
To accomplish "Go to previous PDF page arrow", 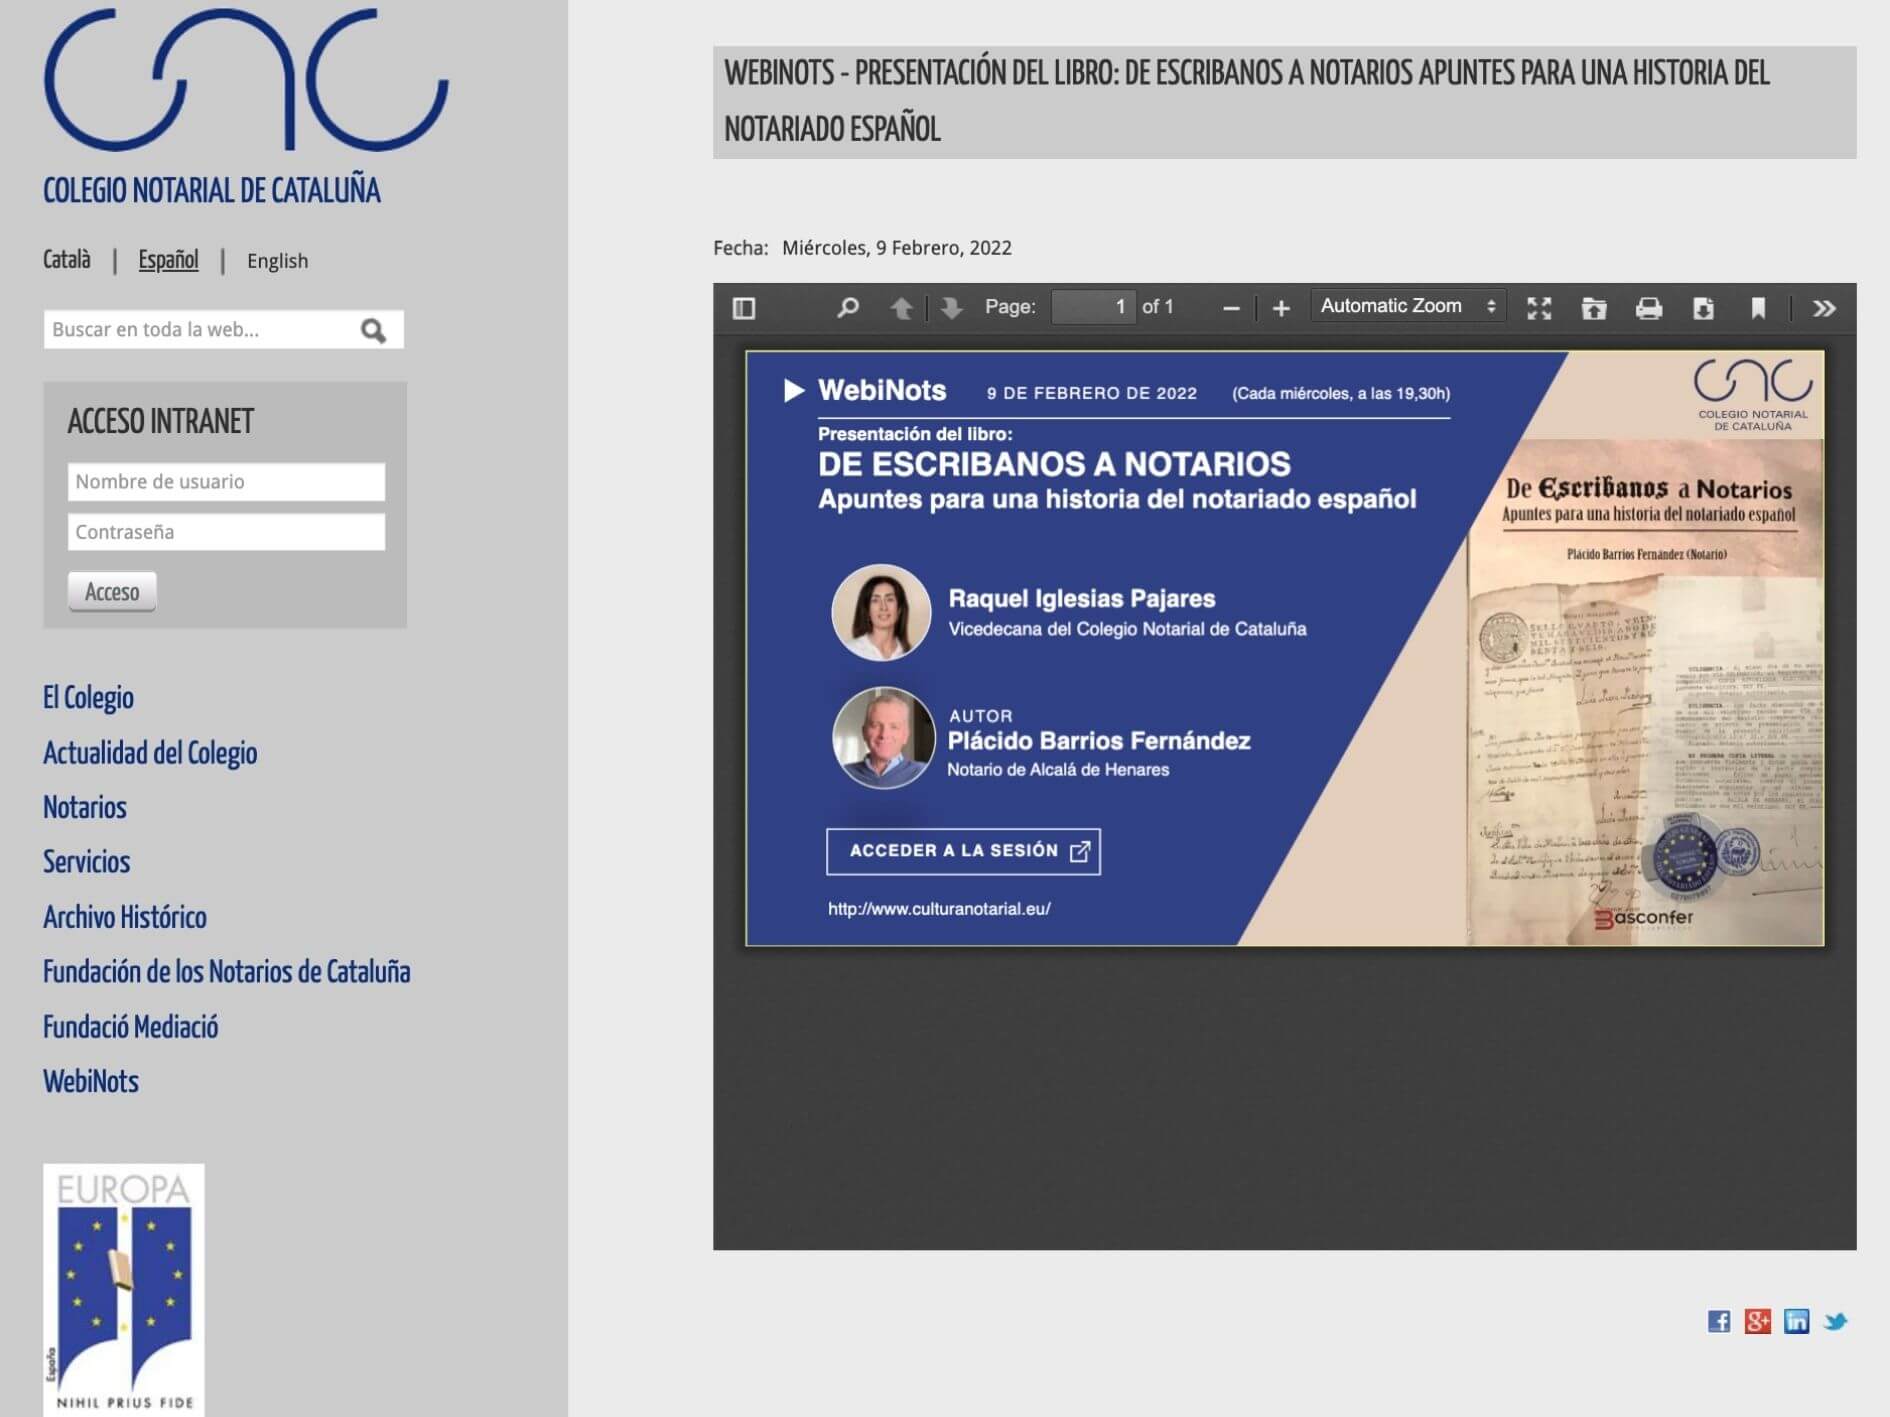I will pyautogui.click(x=901, y=308).
